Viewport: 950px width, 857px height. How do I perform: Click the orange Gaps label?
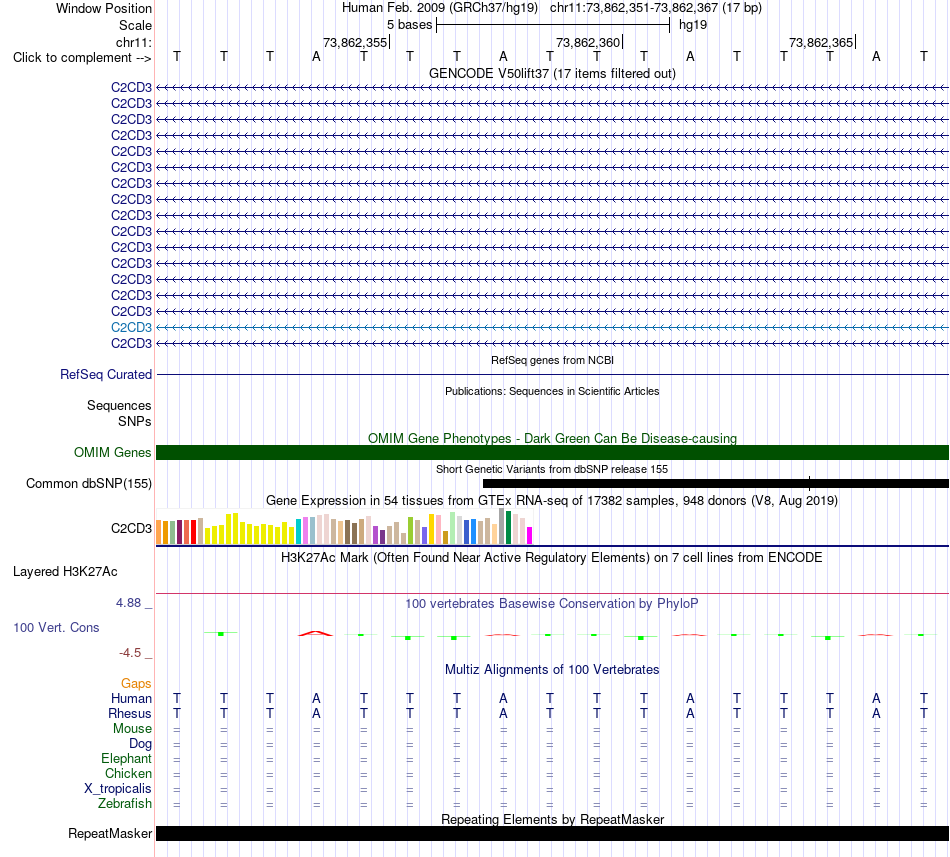136,683
